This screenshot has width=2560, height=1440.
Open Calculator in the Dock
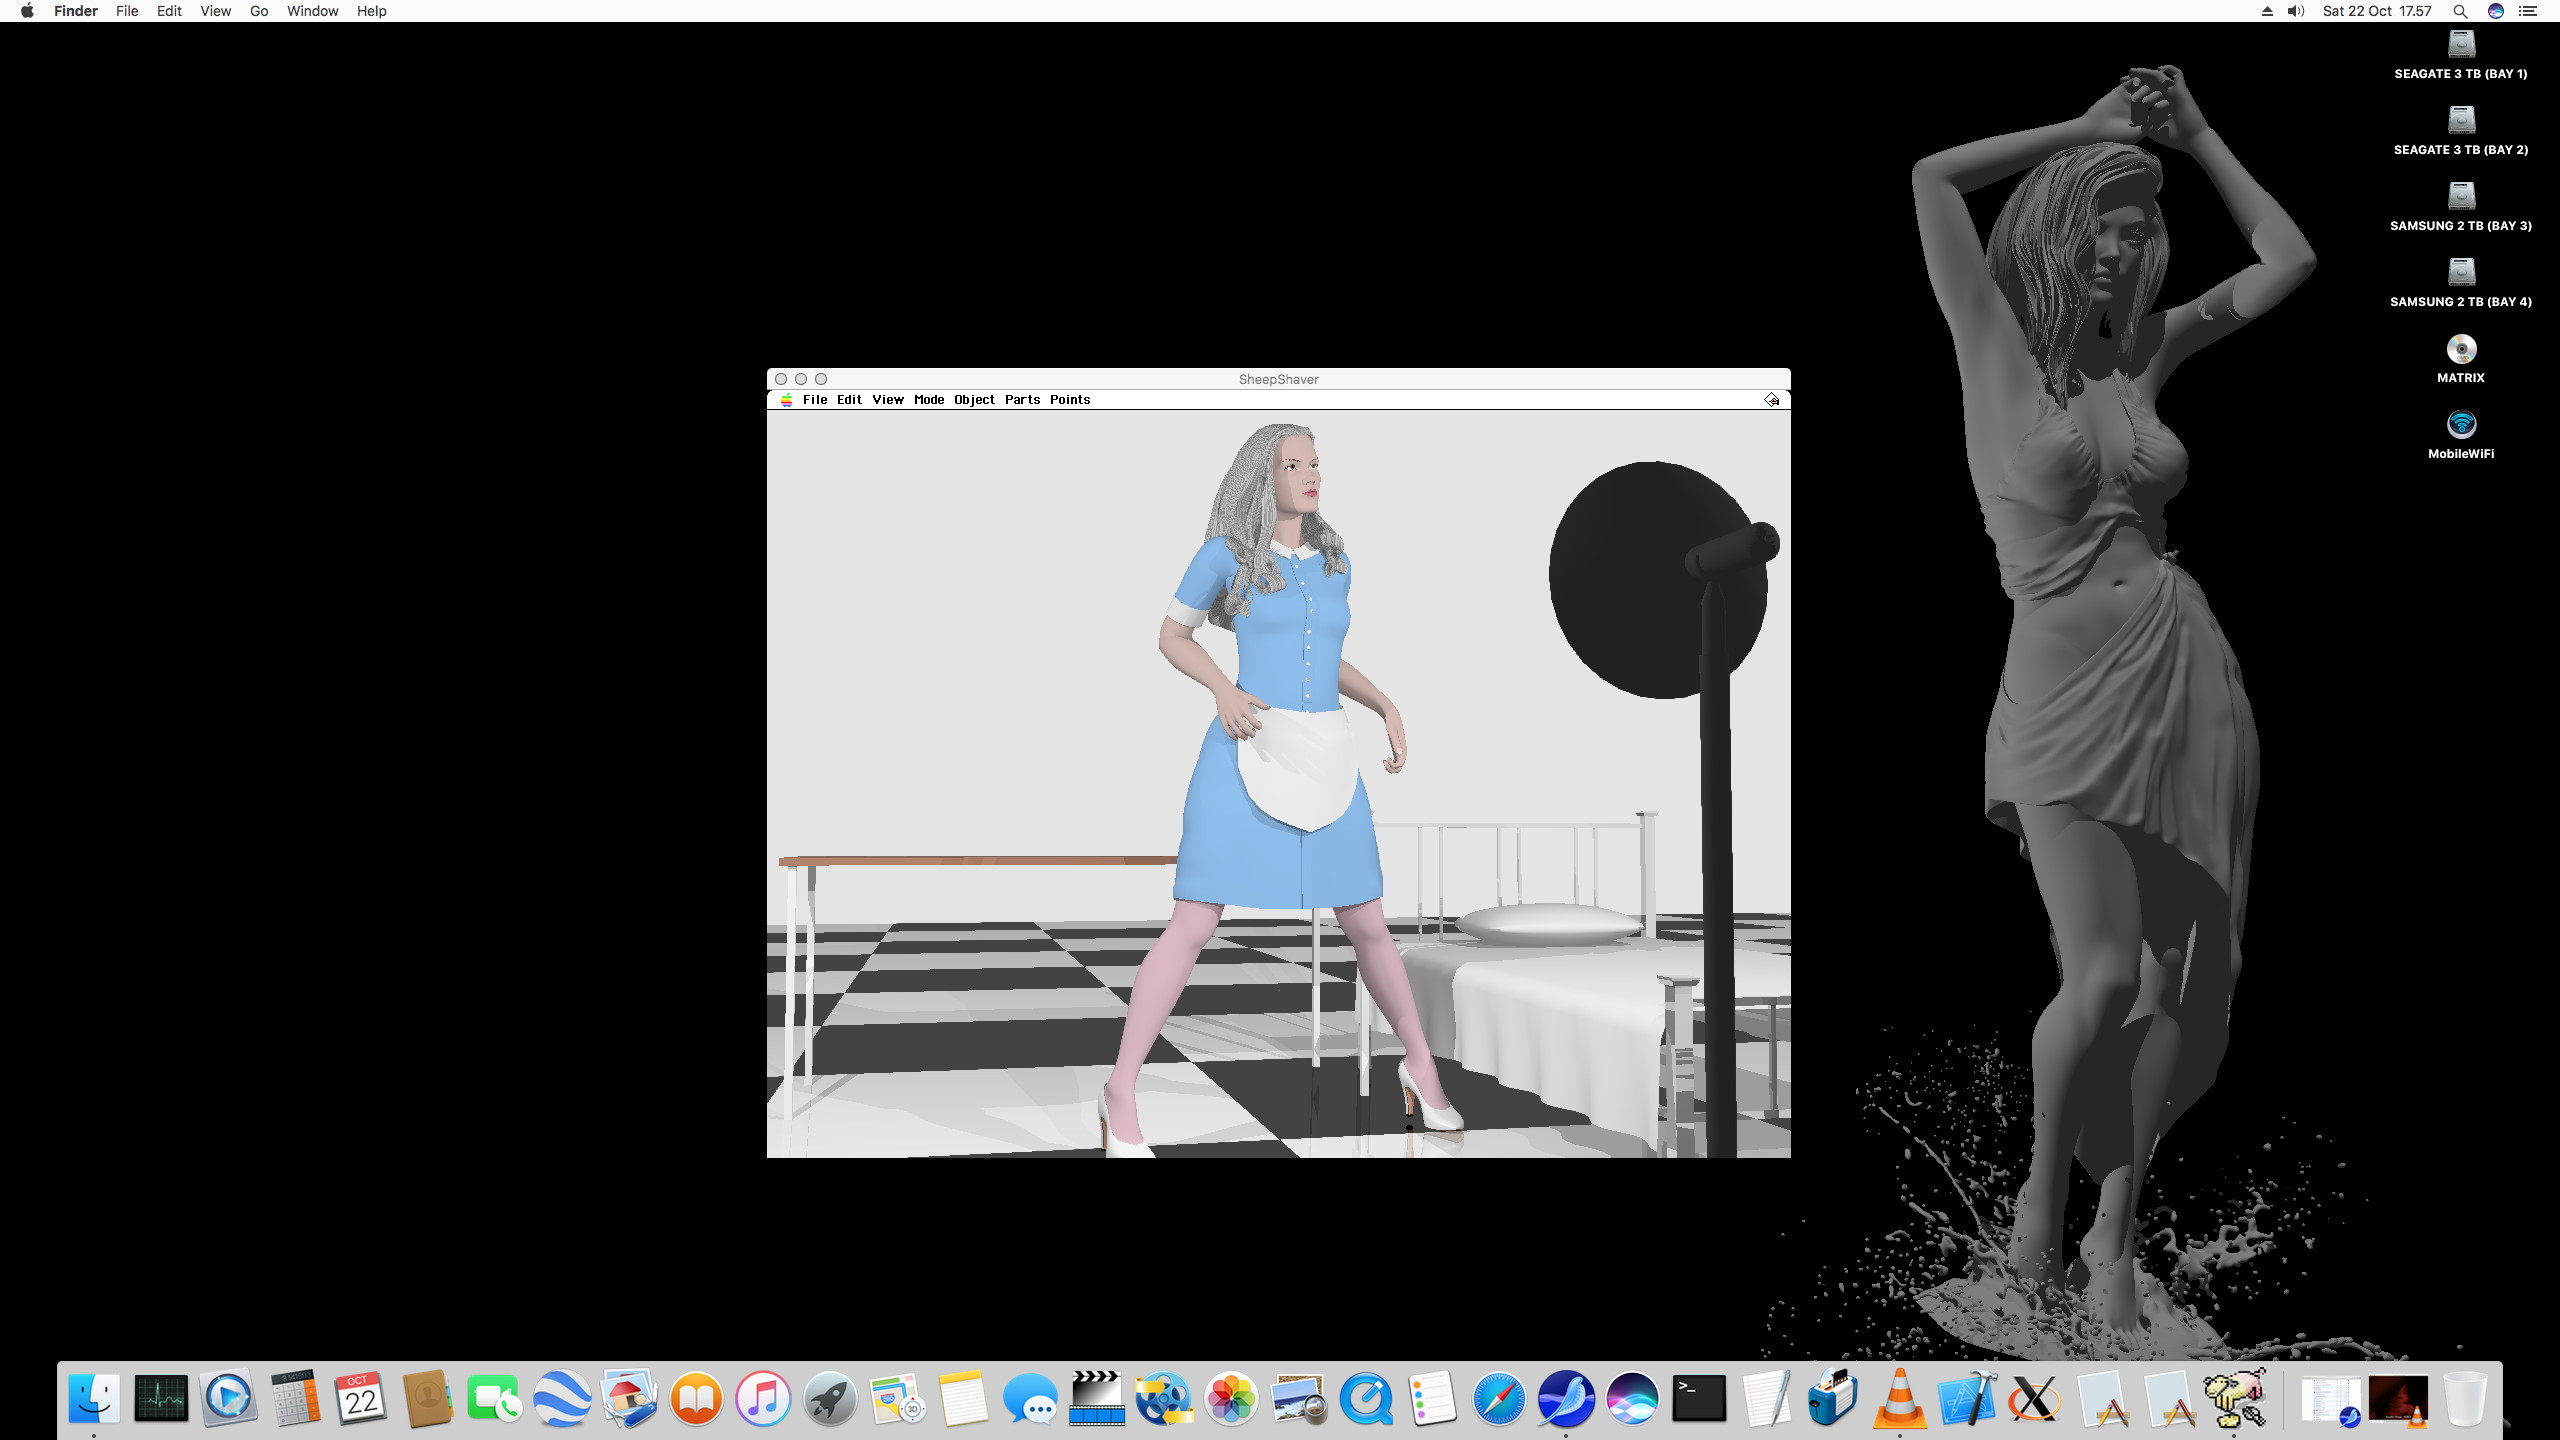click(295, 1398)
